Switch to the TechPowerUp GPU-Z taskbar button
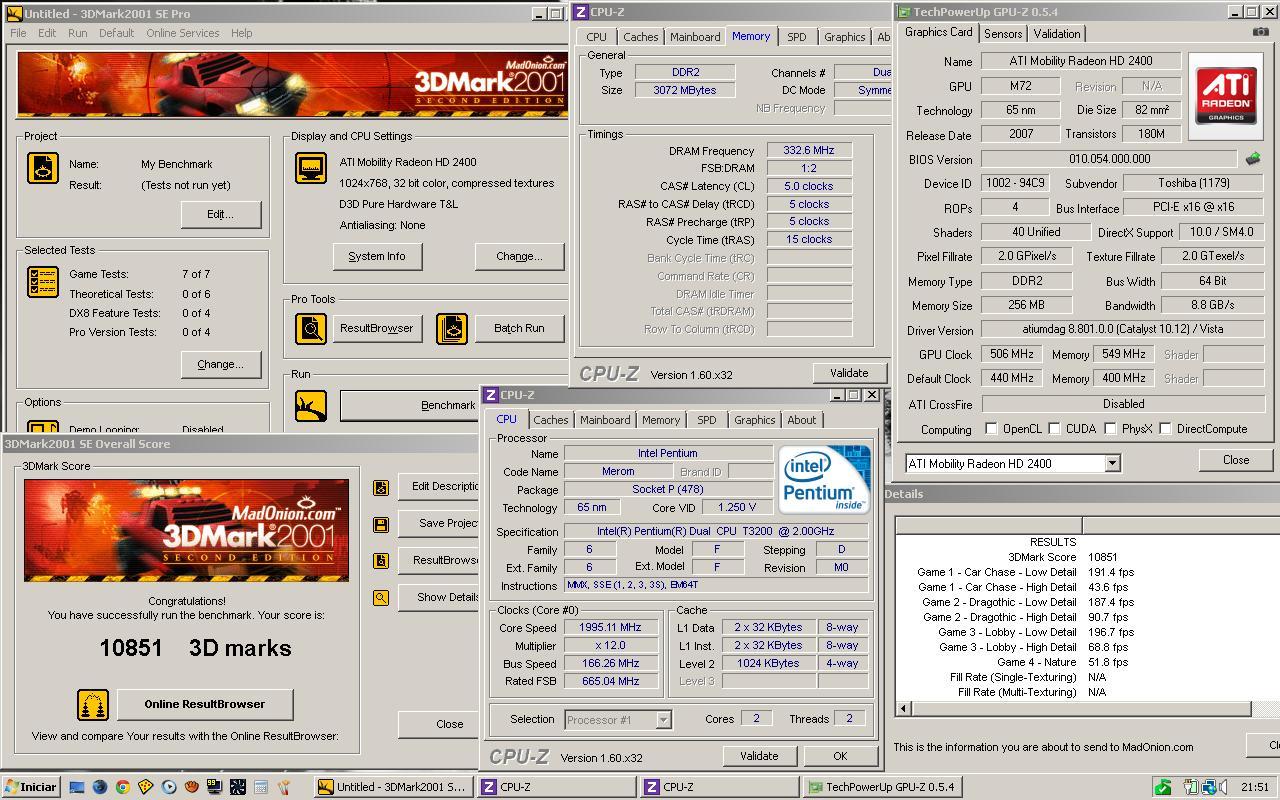The width and height of the screenshot is (1280, 800). point(882,787)
